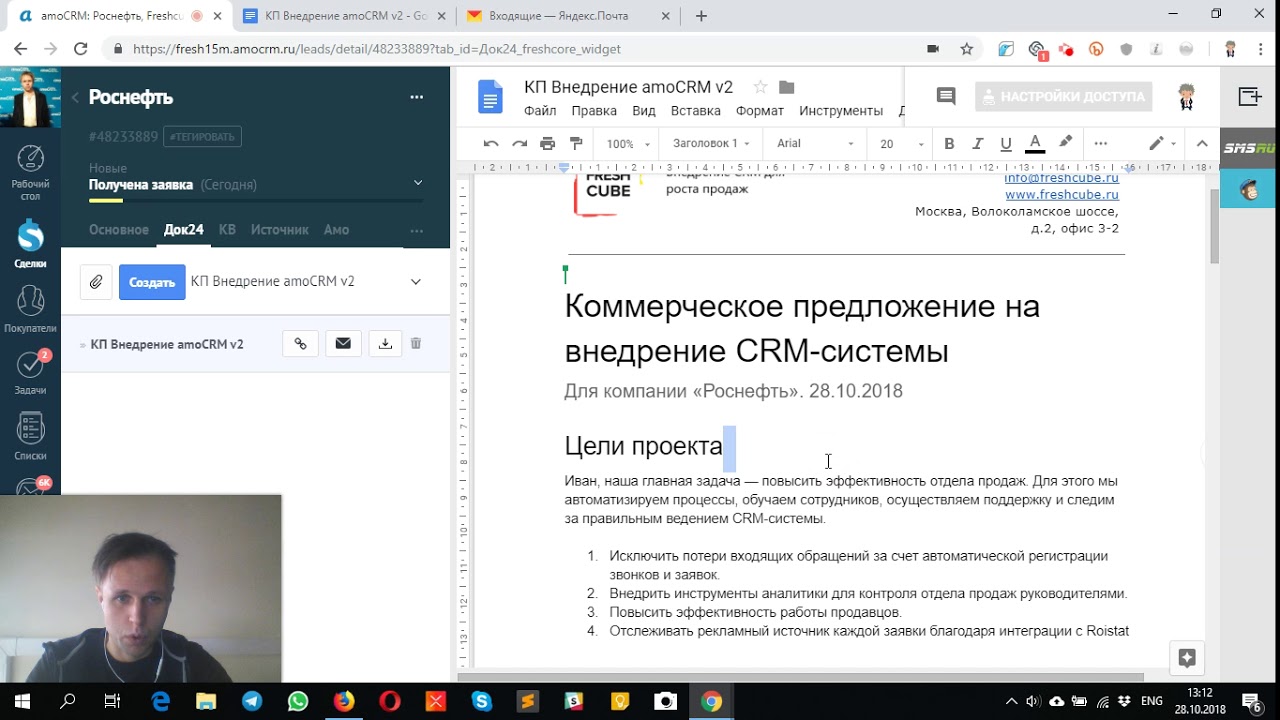
Task: Delete the КП Внедрение document with trash icon
Action: [416, 343]
